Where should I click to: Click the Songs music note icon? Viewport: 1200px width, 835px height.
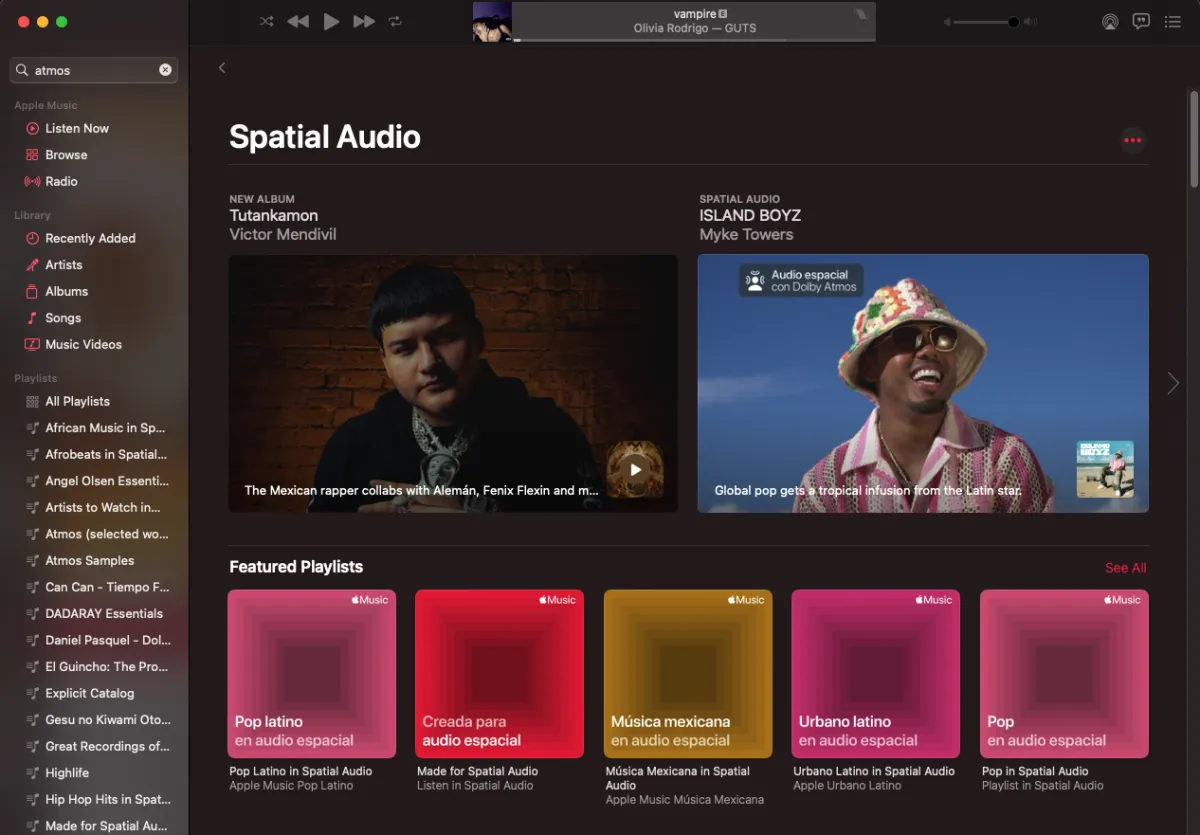click(32, 318)
